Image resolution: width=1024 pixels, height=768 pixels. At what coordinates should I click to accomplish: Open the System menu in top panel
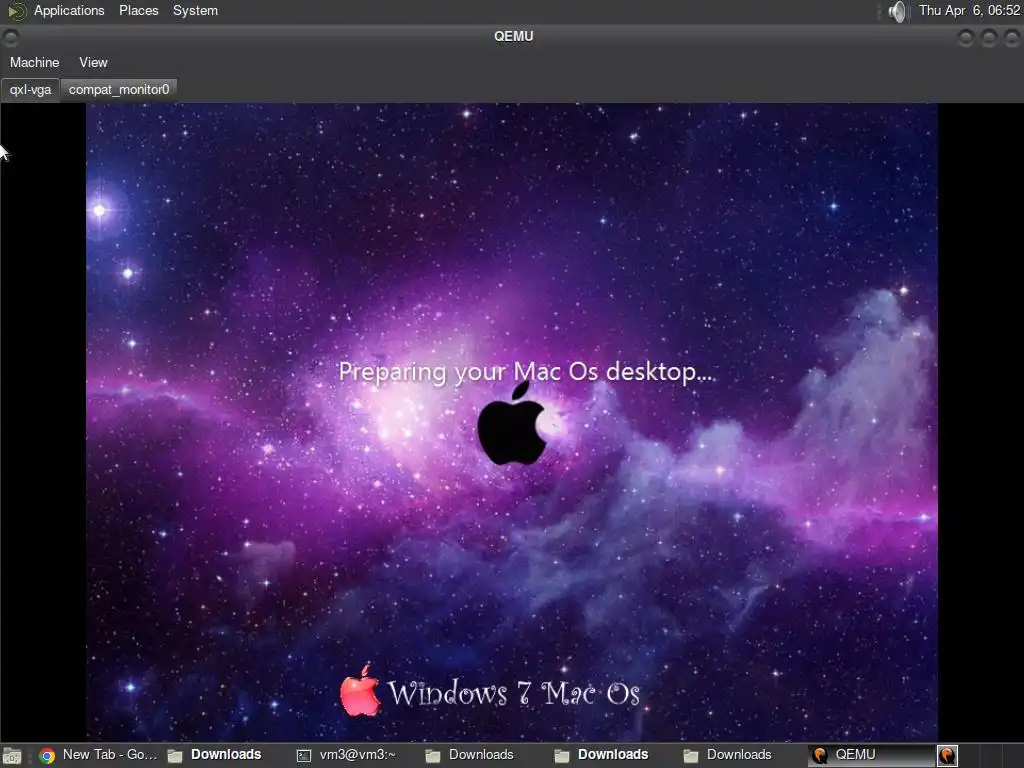tap(195, 10)
